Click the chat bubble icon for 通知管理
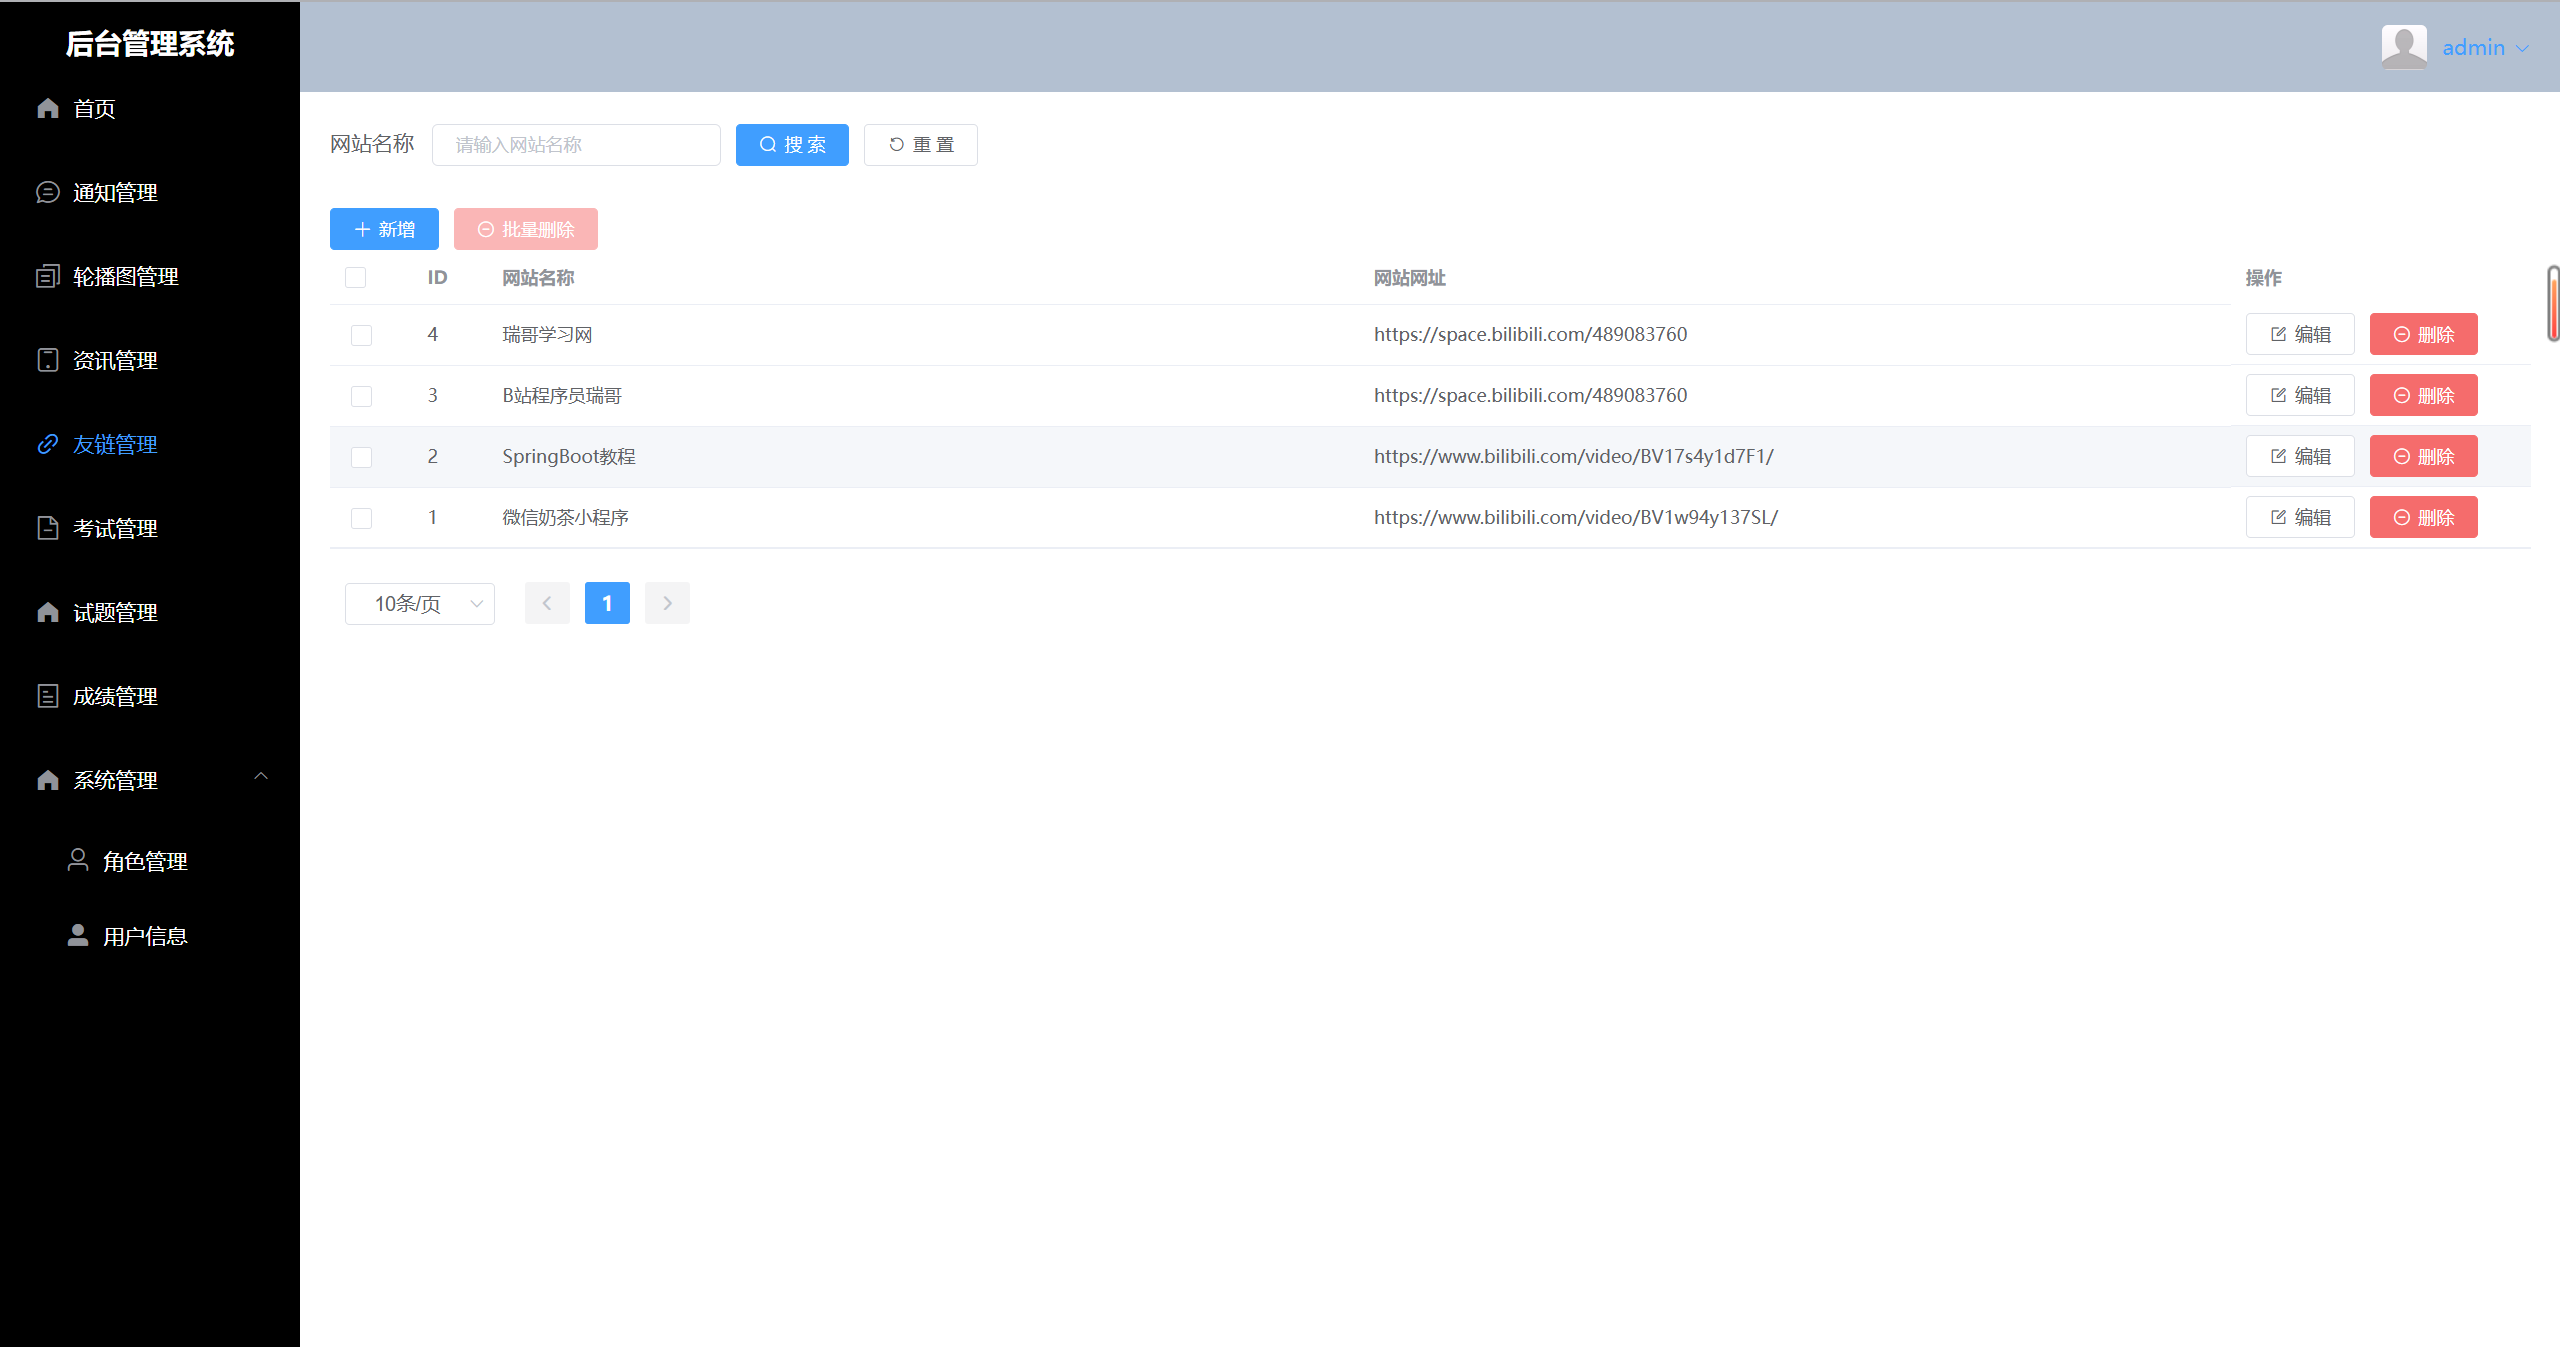This screenshot has height=1347, width=2560. pos(48,192)
